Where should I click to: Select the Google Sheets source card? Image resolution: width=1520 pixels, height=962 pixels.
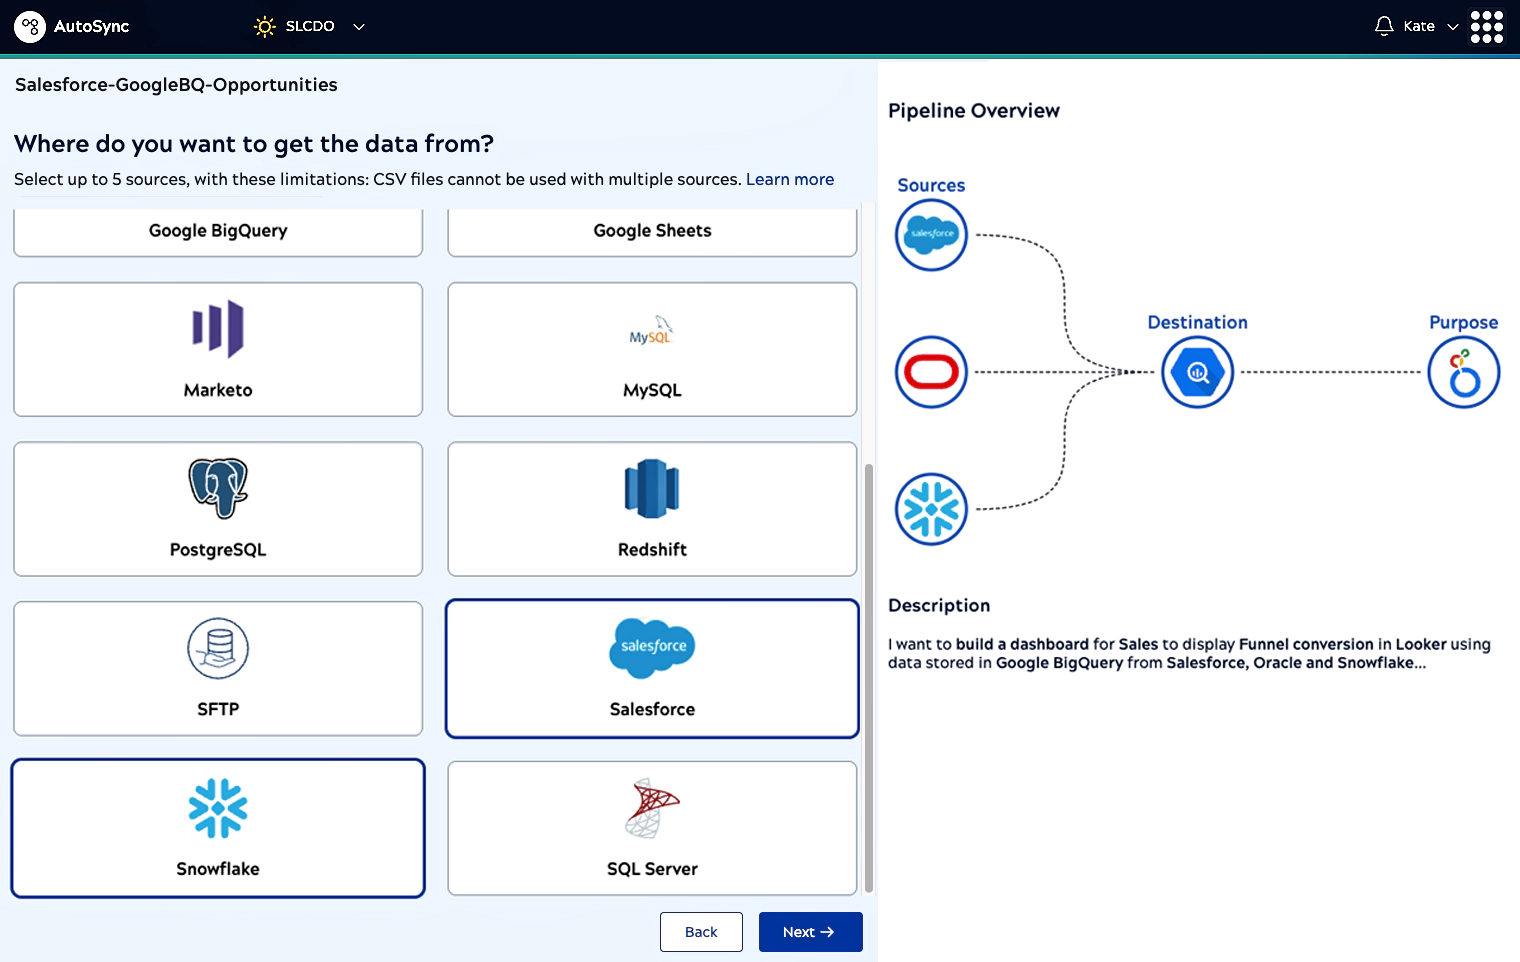tap(652, 232)
